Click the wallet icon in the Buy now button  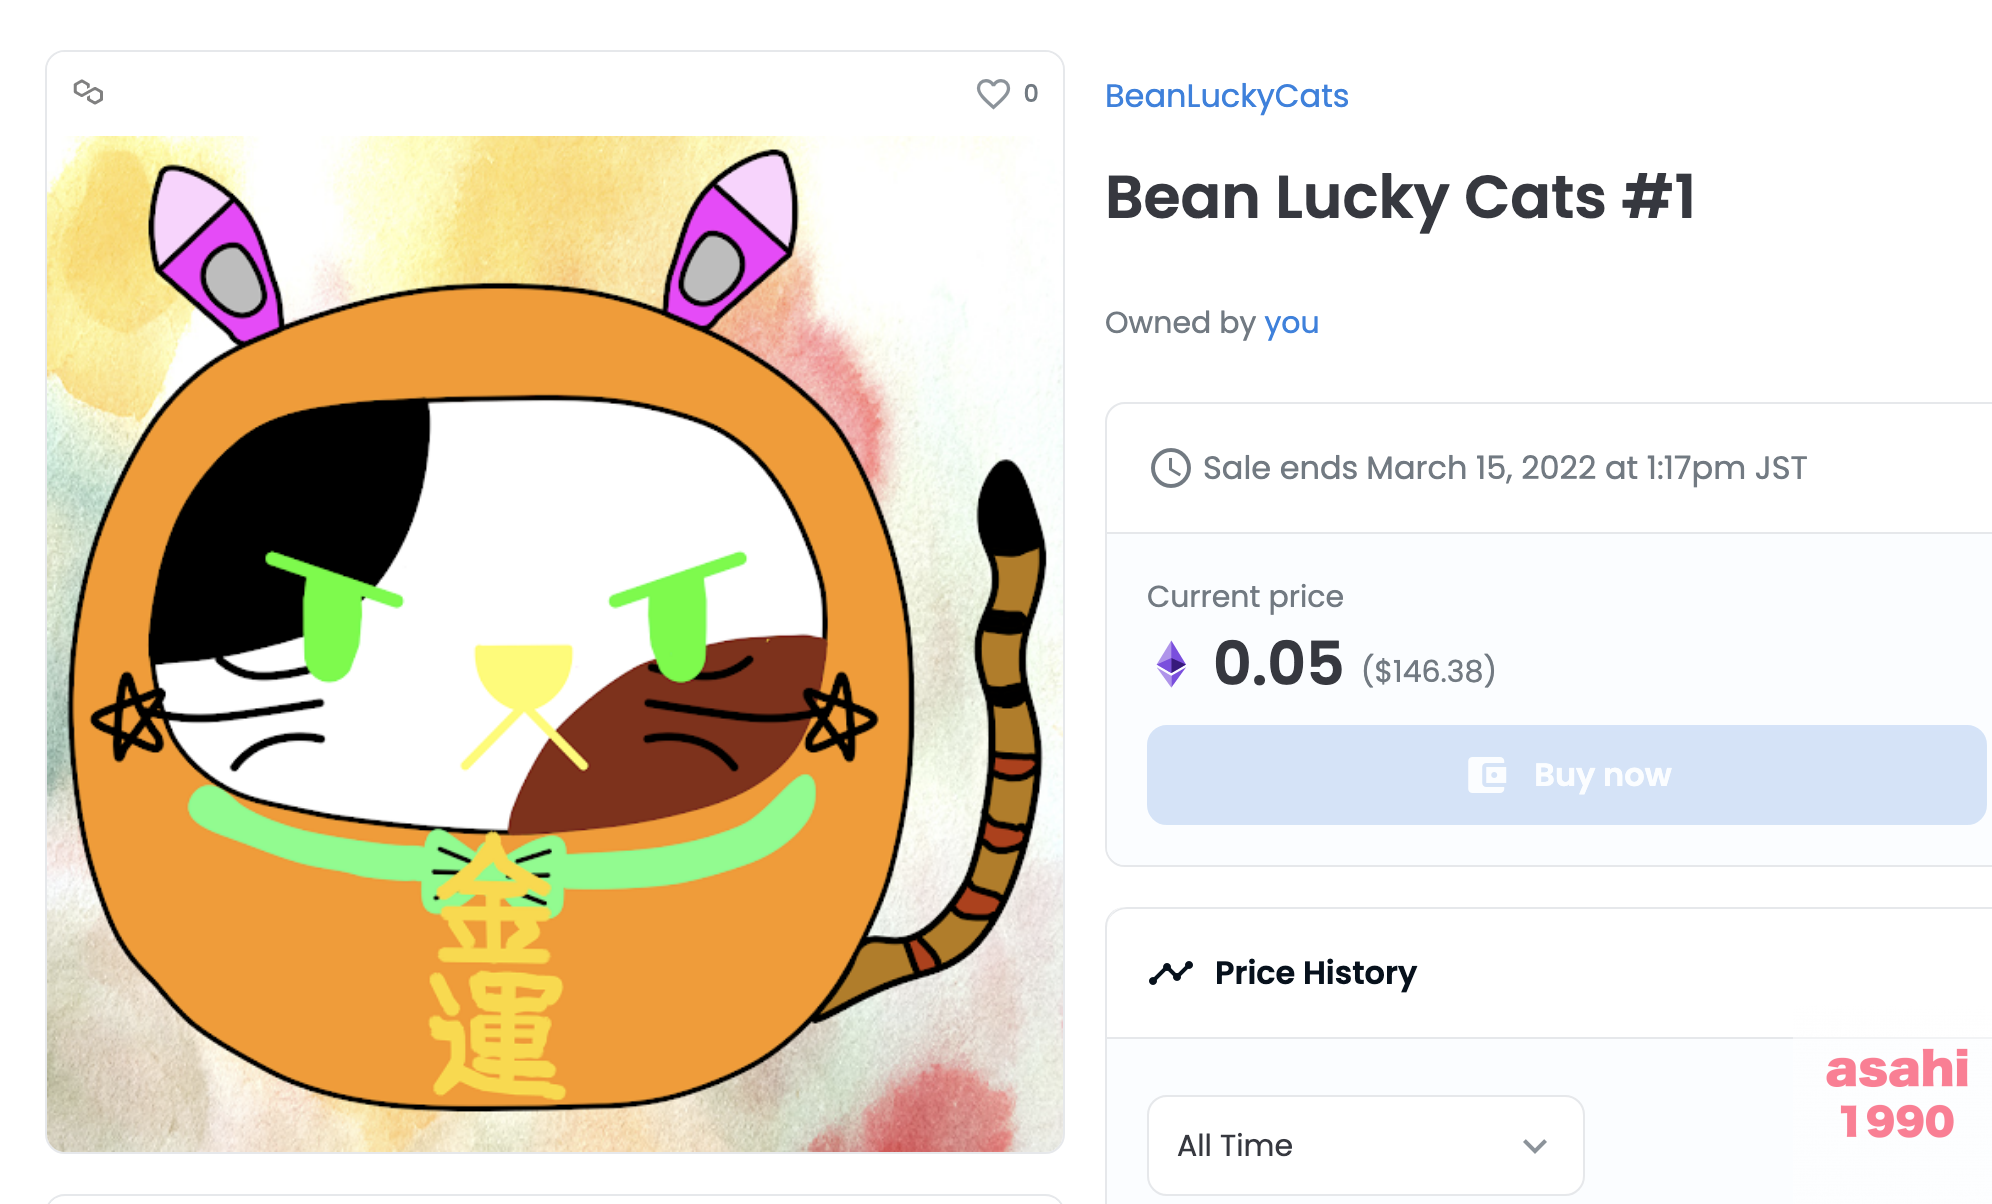point(1487,774)
